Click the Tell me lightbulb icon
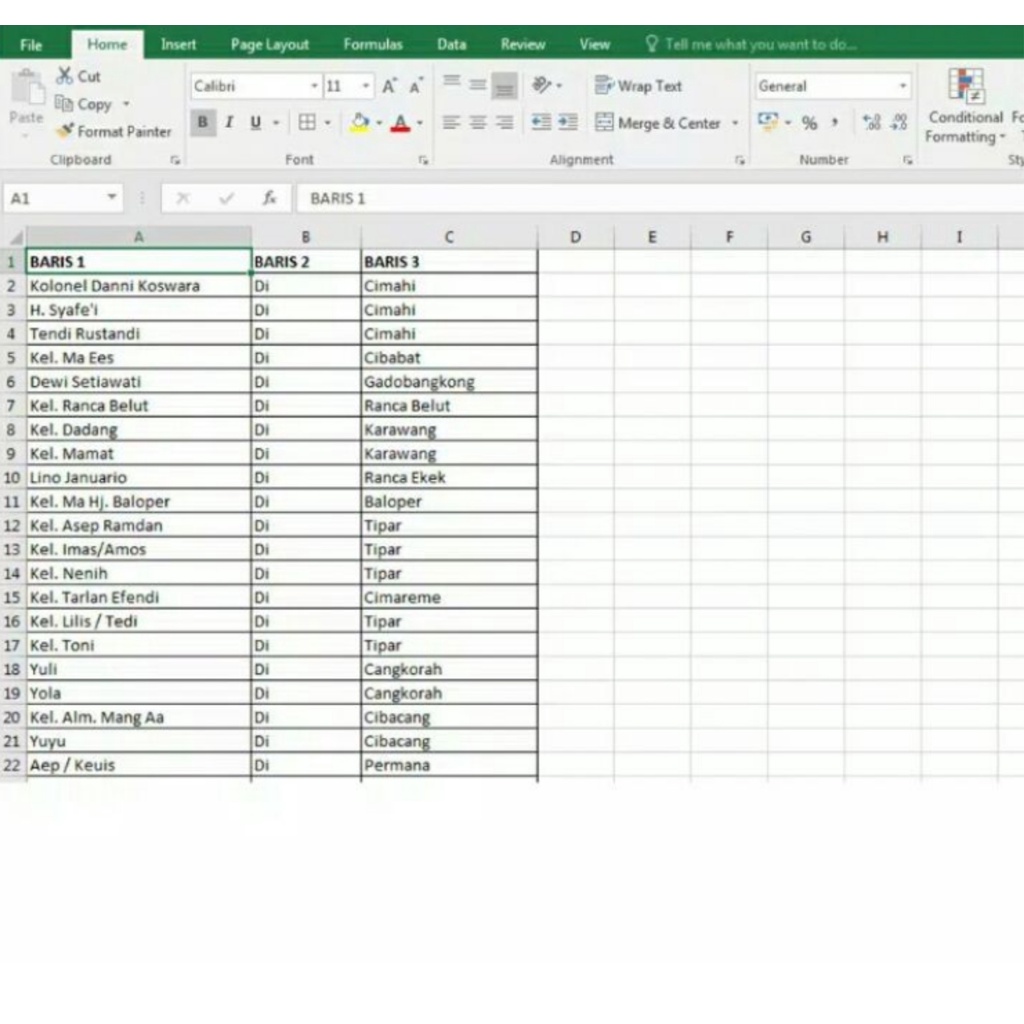This screenshot has width=1024, height=1024. coord(651,44)
